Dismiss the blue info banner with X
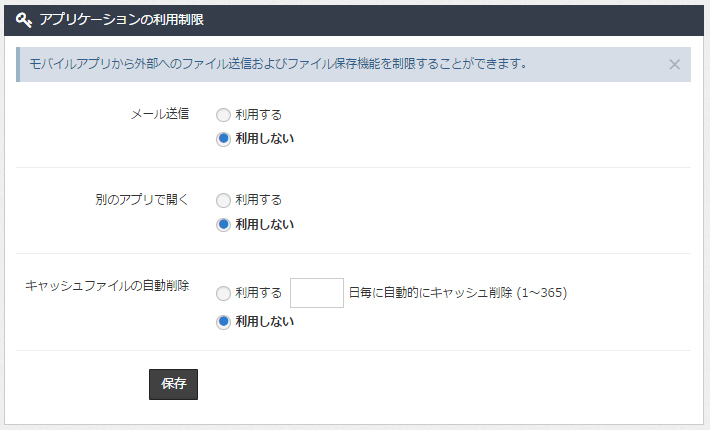The height and width of the screenshot is (430, 710). (x=674, y=65)
